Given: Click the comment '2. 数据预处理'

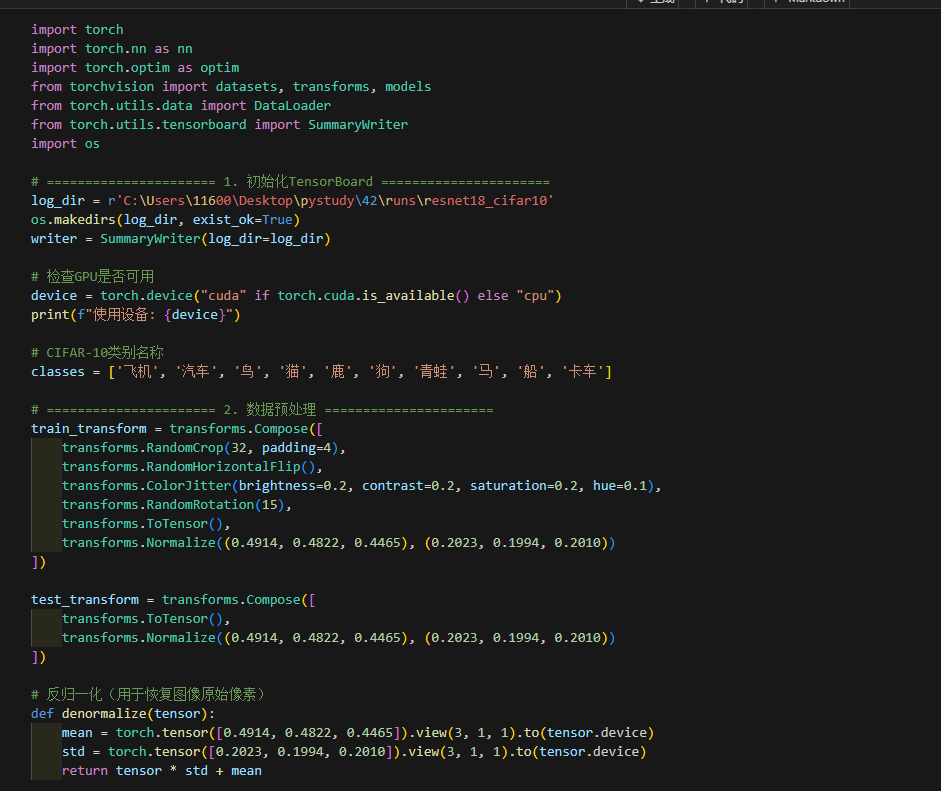Looking at the screenshot, I should point(269,410).
